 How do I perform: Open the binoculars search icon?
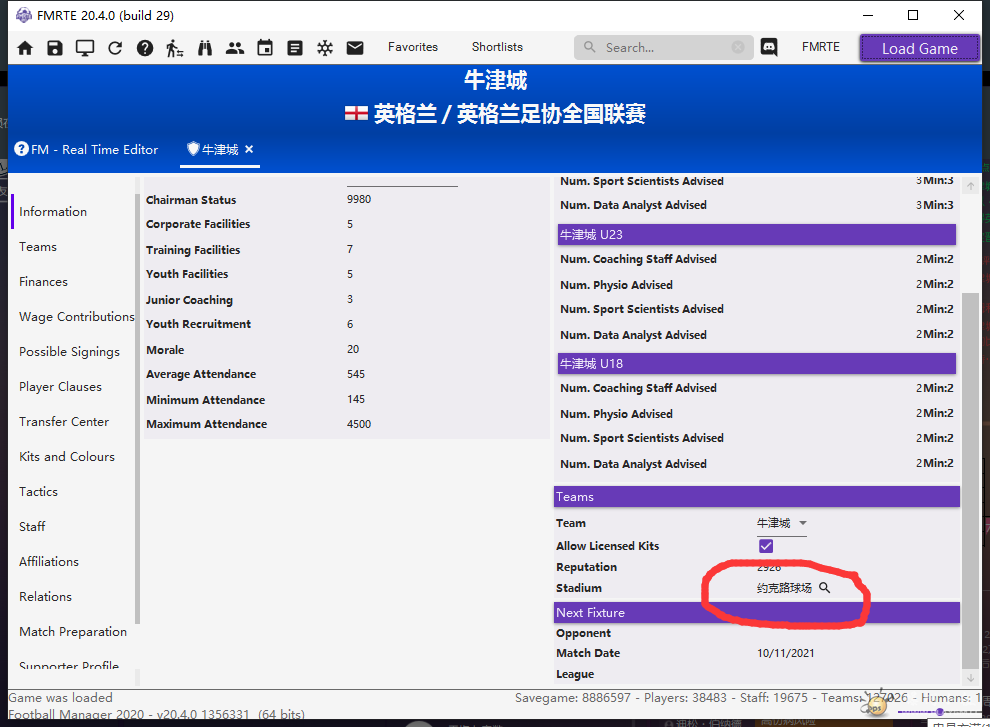[x=205, y=48]
